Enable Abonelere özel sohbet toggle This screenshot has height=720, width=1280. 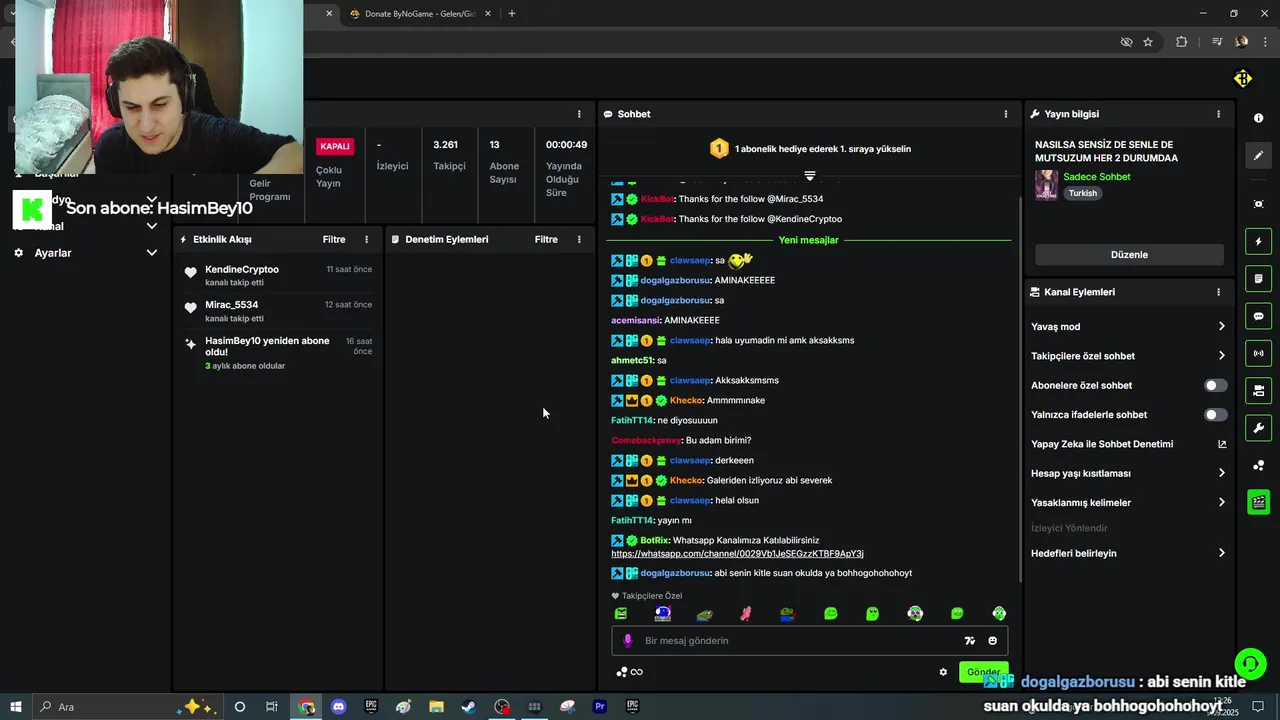[1215, 385]
